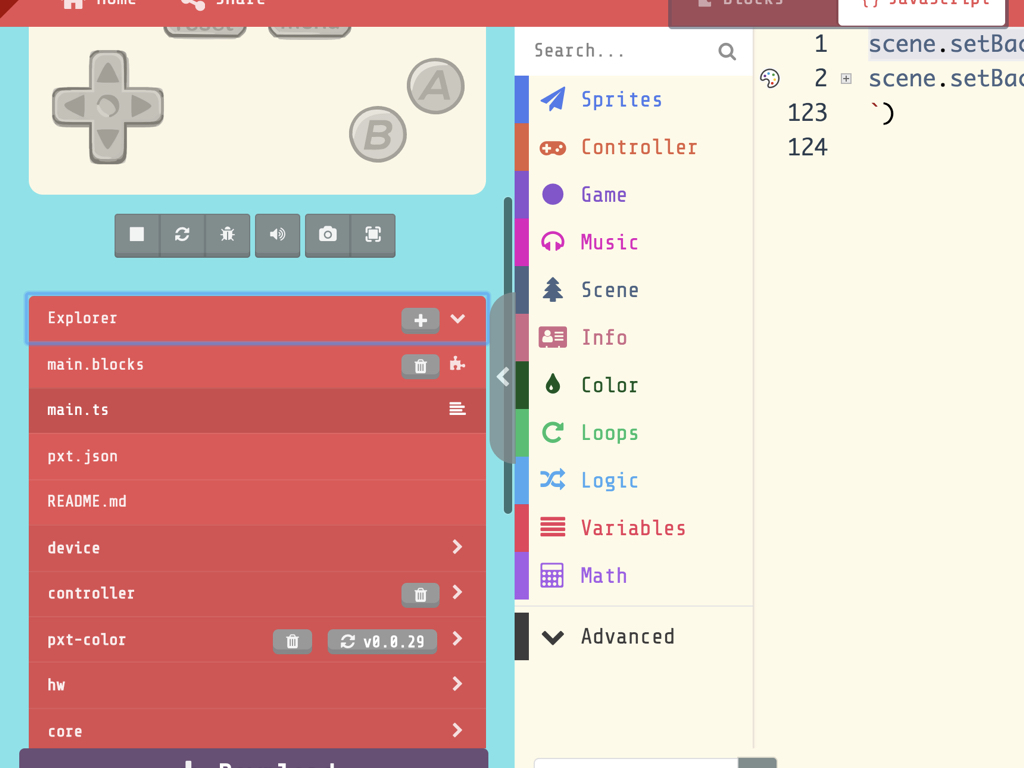
Task: Select the Math toolbox category
Action: pos(633,575)
